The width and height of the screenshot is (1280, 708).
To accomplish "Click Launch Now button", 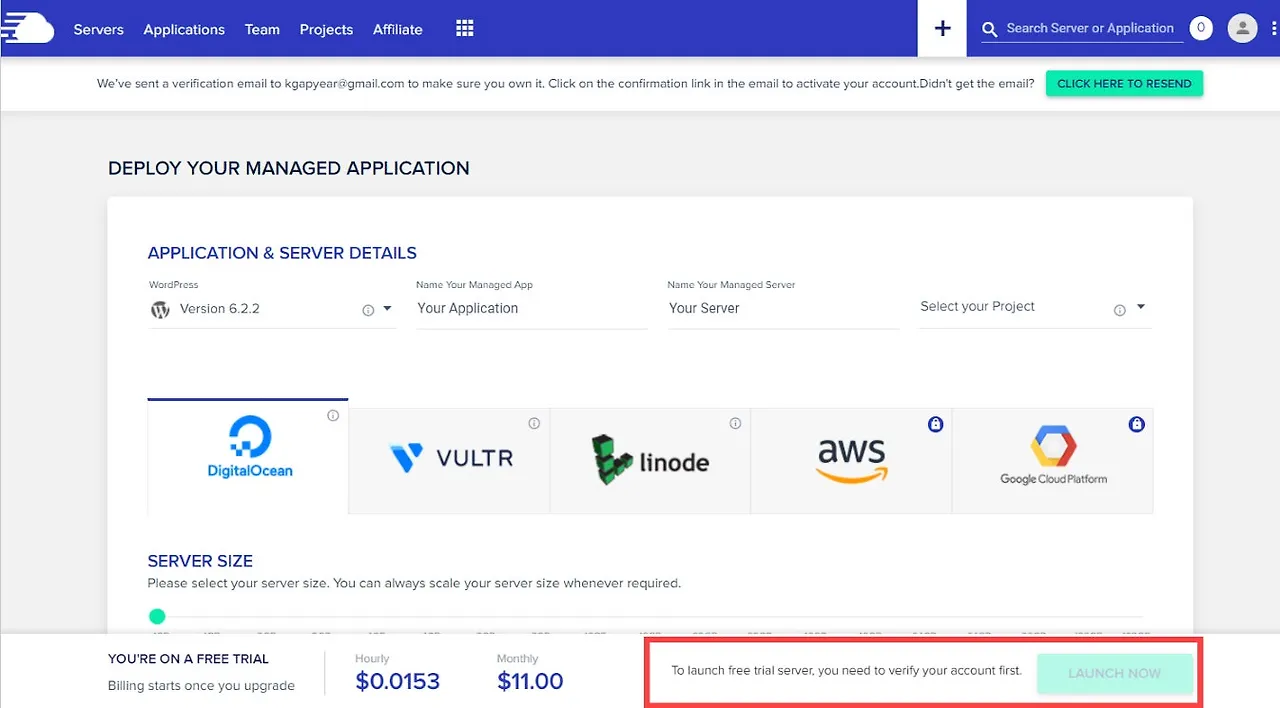I will point(1114,673).
